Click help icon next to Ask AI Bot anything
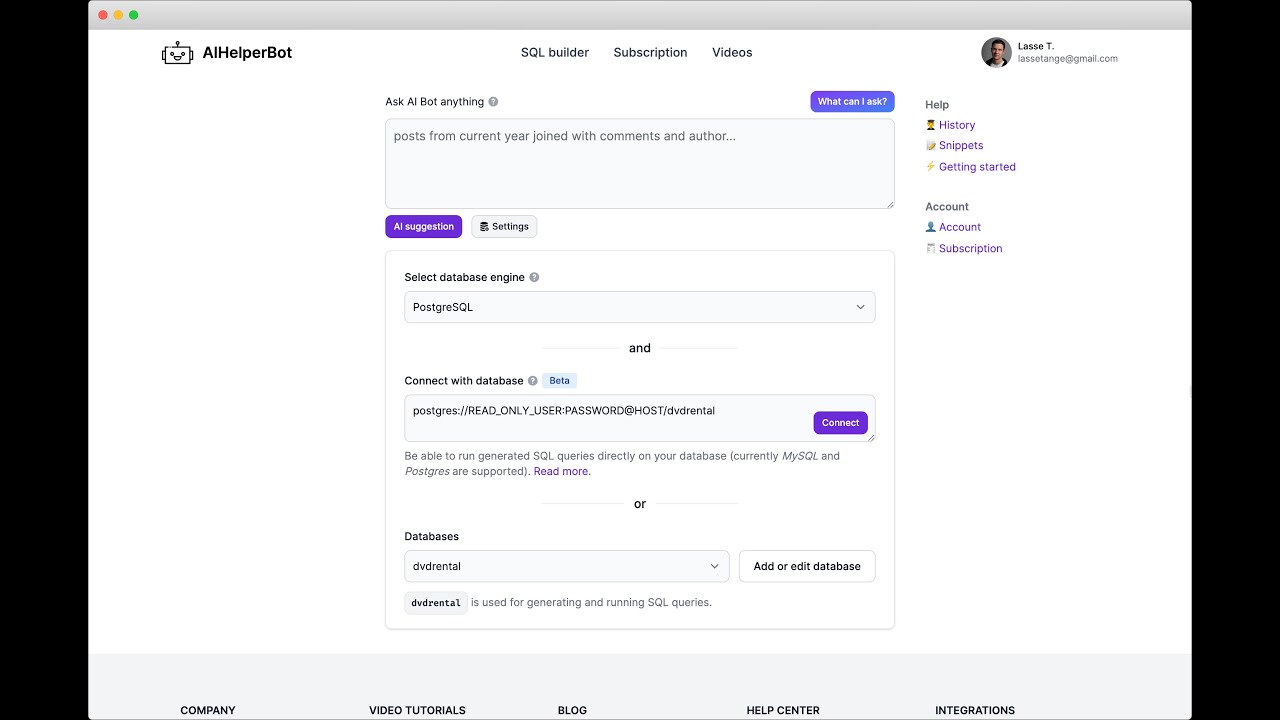 493,102
